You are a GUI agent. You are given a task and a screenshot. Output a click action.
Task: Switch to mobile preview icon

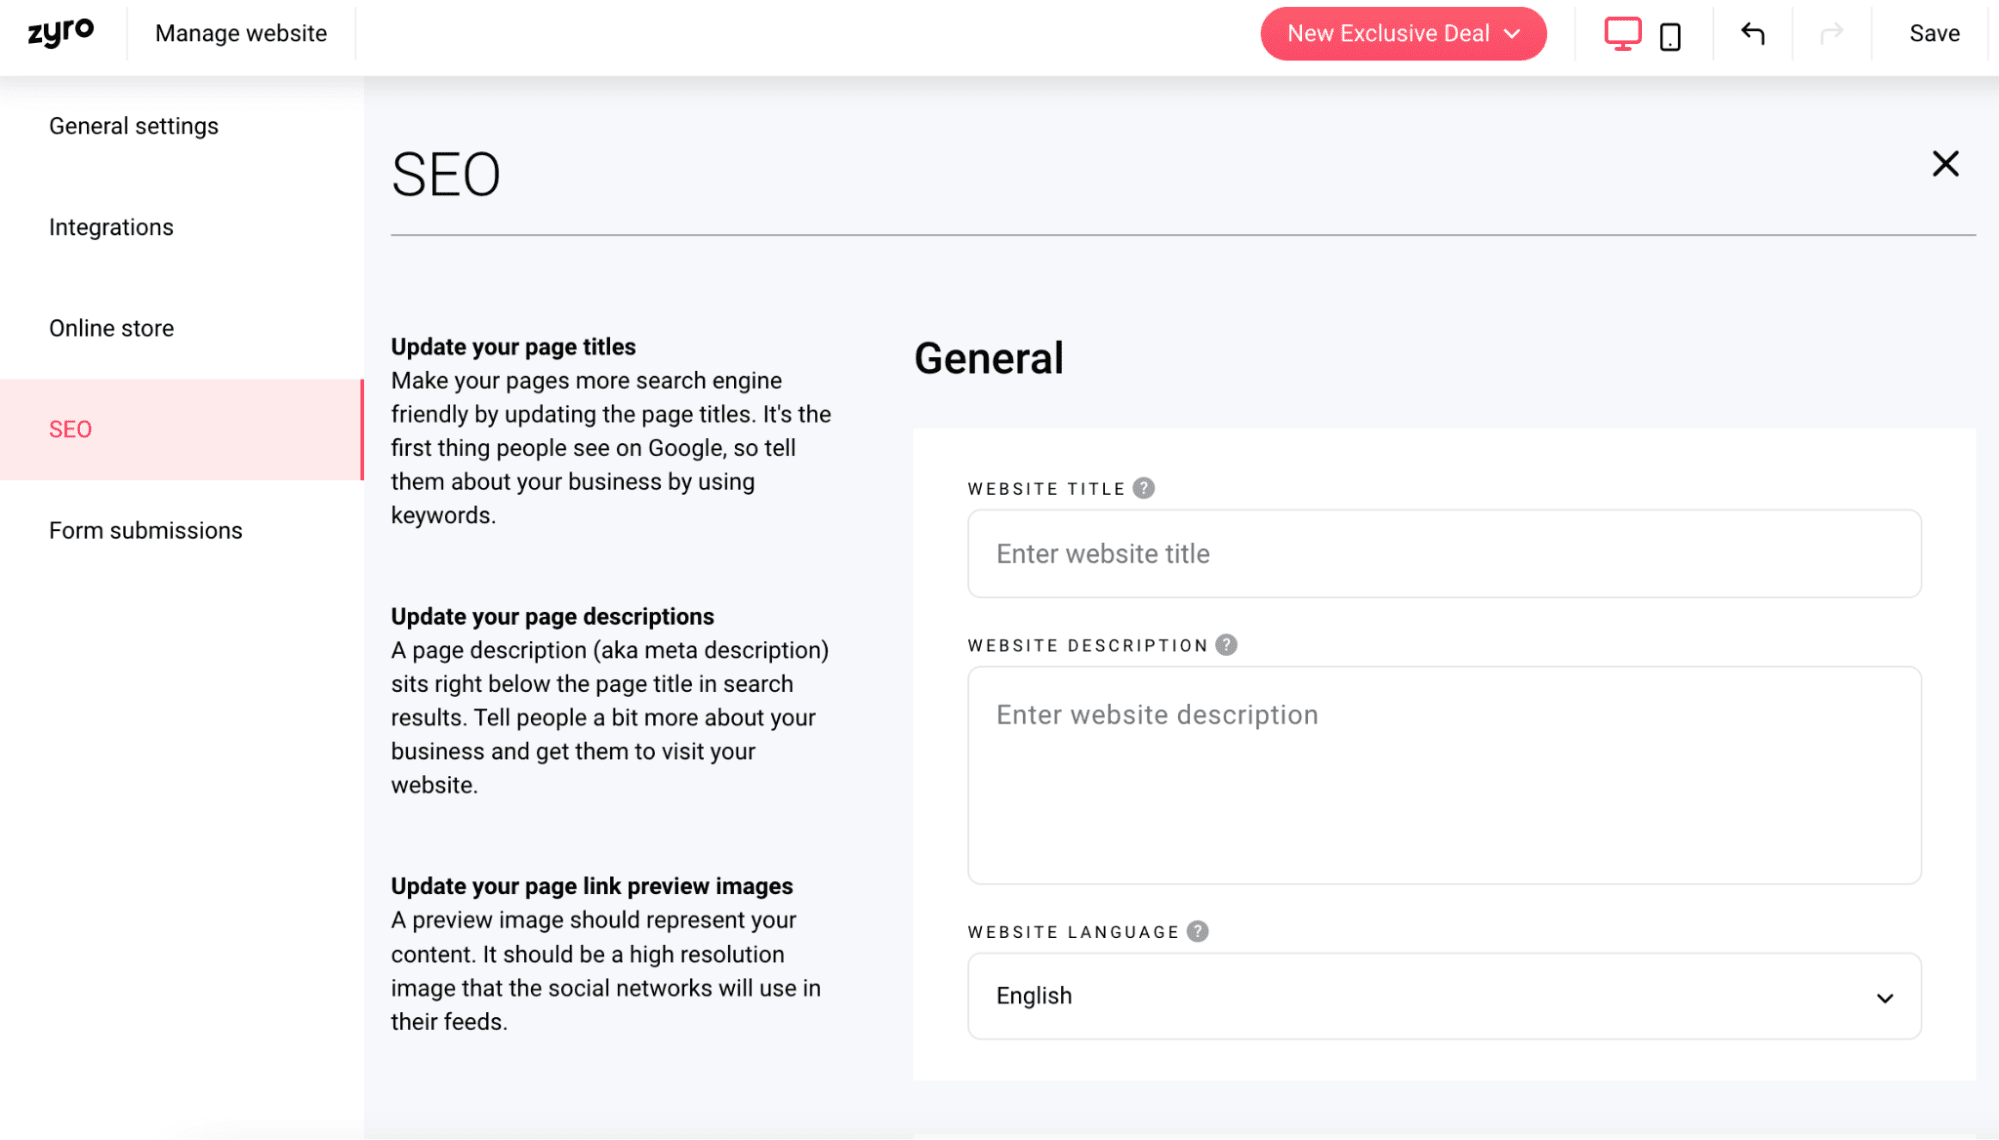pos(1670,36)
